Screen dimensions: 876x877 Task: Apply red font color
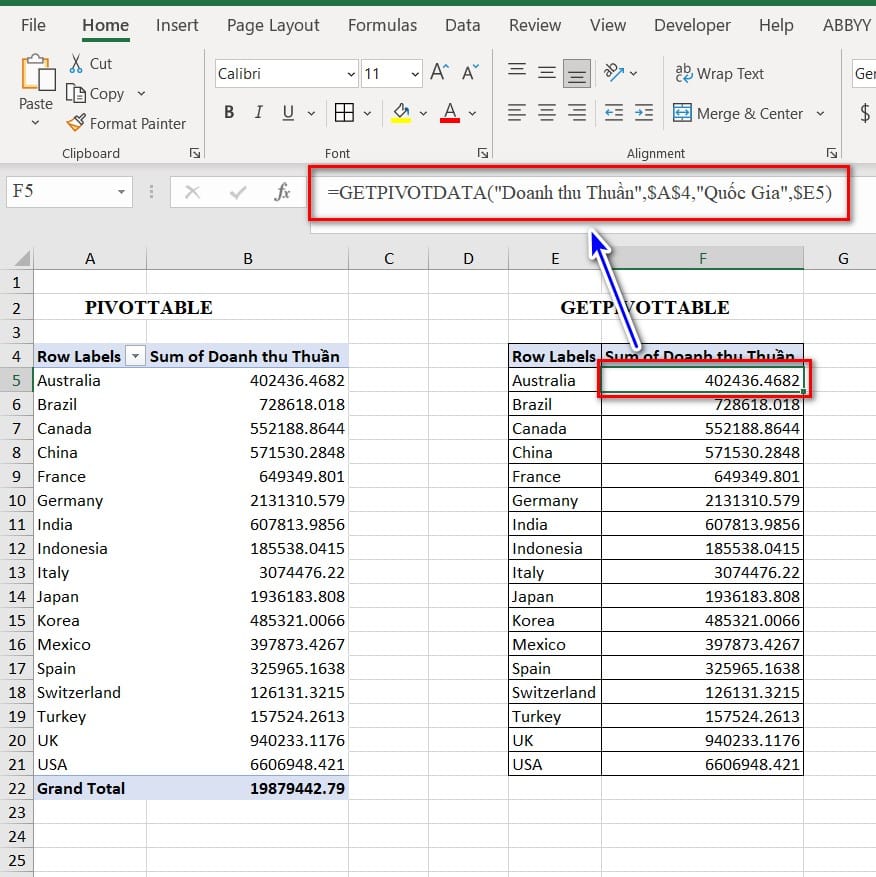450,113
